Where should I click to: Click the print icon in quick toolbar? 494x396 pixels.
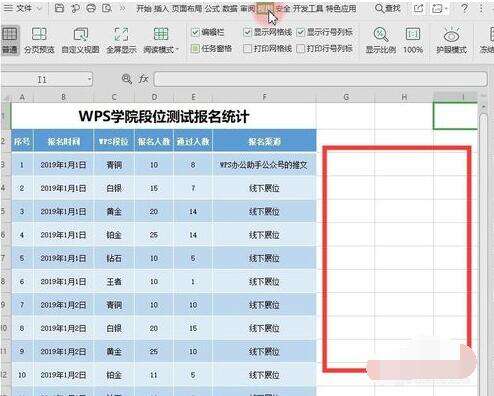91,8
